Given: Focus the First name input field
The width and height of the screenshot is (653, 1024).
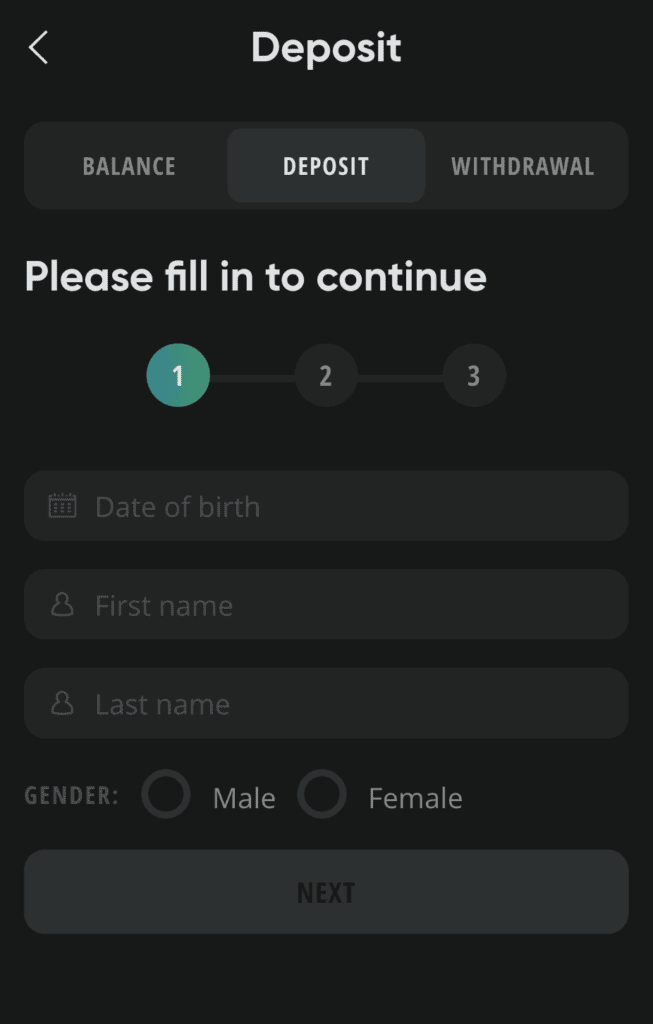Looking at the screenshot, I should click(326, 605).
